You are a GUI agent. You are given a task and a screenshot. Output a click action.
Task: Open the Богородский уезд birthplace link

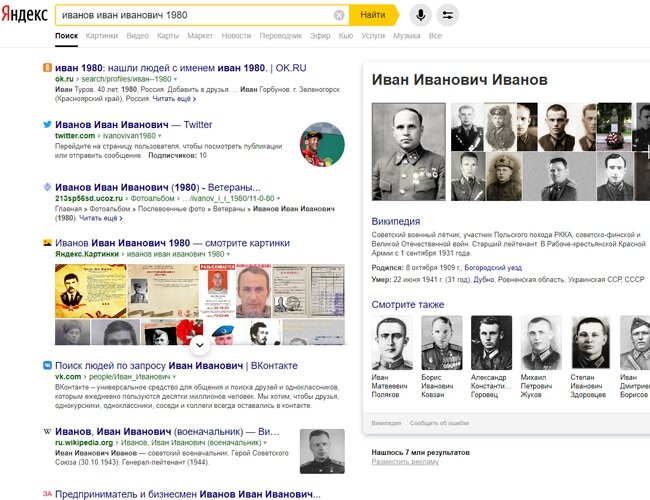(493, 268)
